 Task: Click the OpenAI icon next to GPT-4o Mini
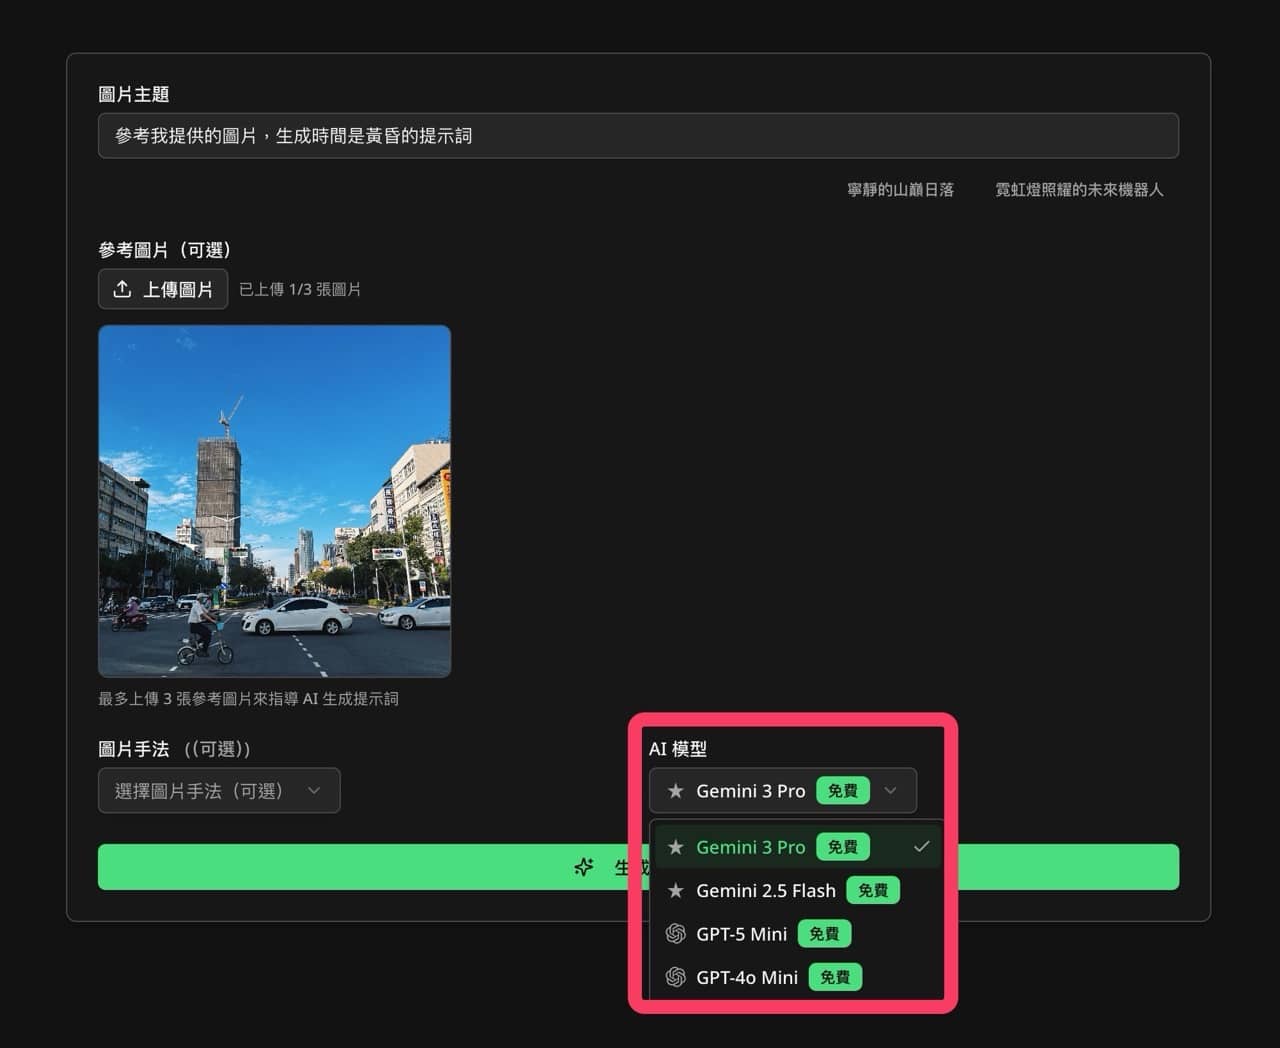[x=676, y=977]
